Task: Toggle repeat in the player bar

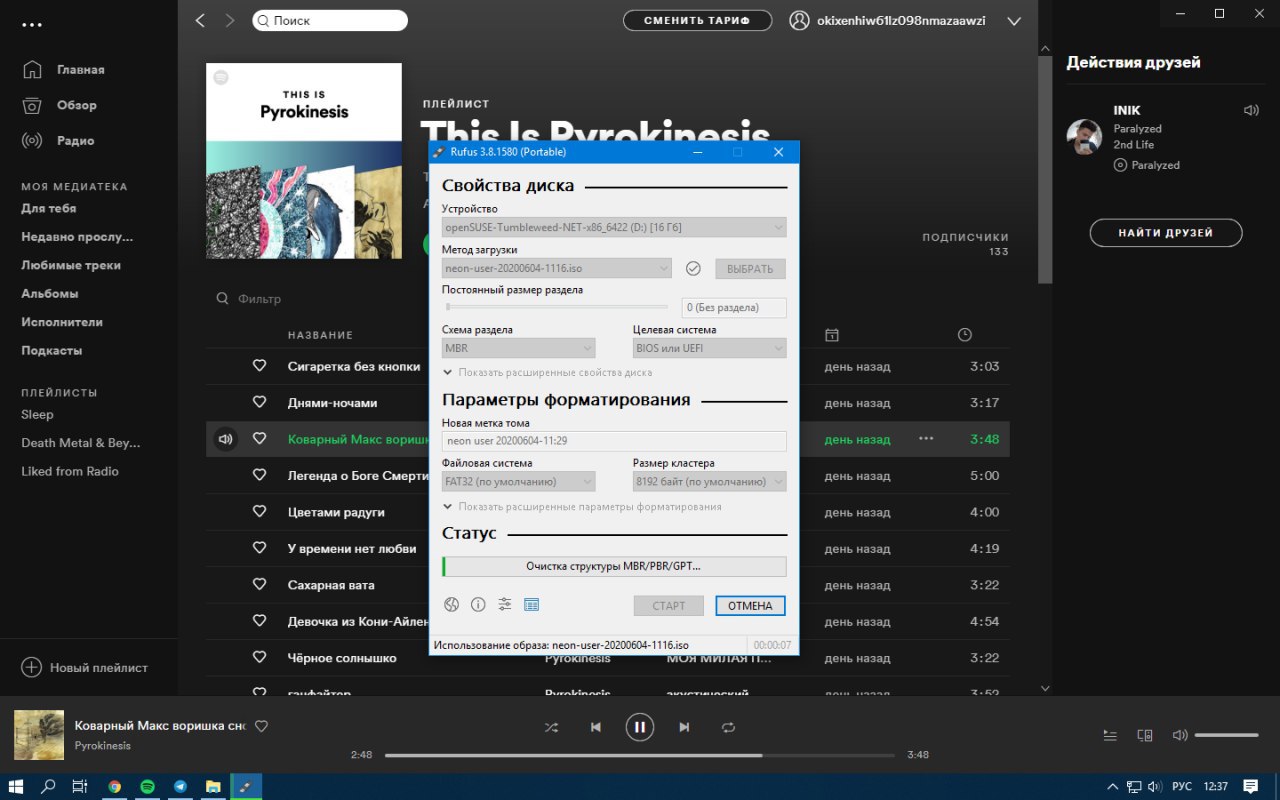Action: point(728,727)
